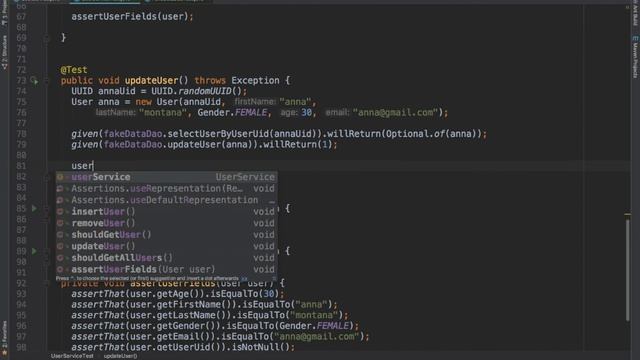Pick insertUser() from the completion list

coord(167,211)
